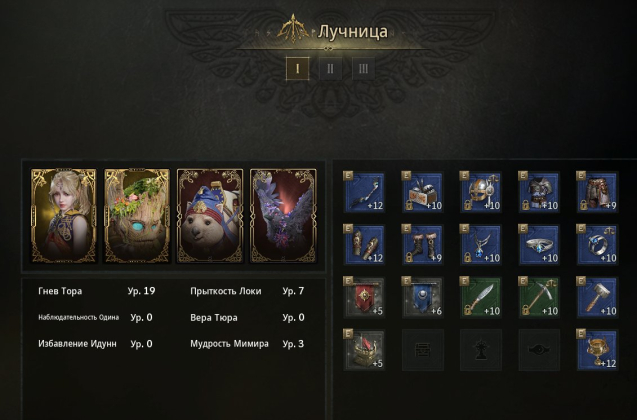Viewport: 637px width, 420px height.
Task: Select the gauntlets slot +12
Action: (x=364, y=244)
